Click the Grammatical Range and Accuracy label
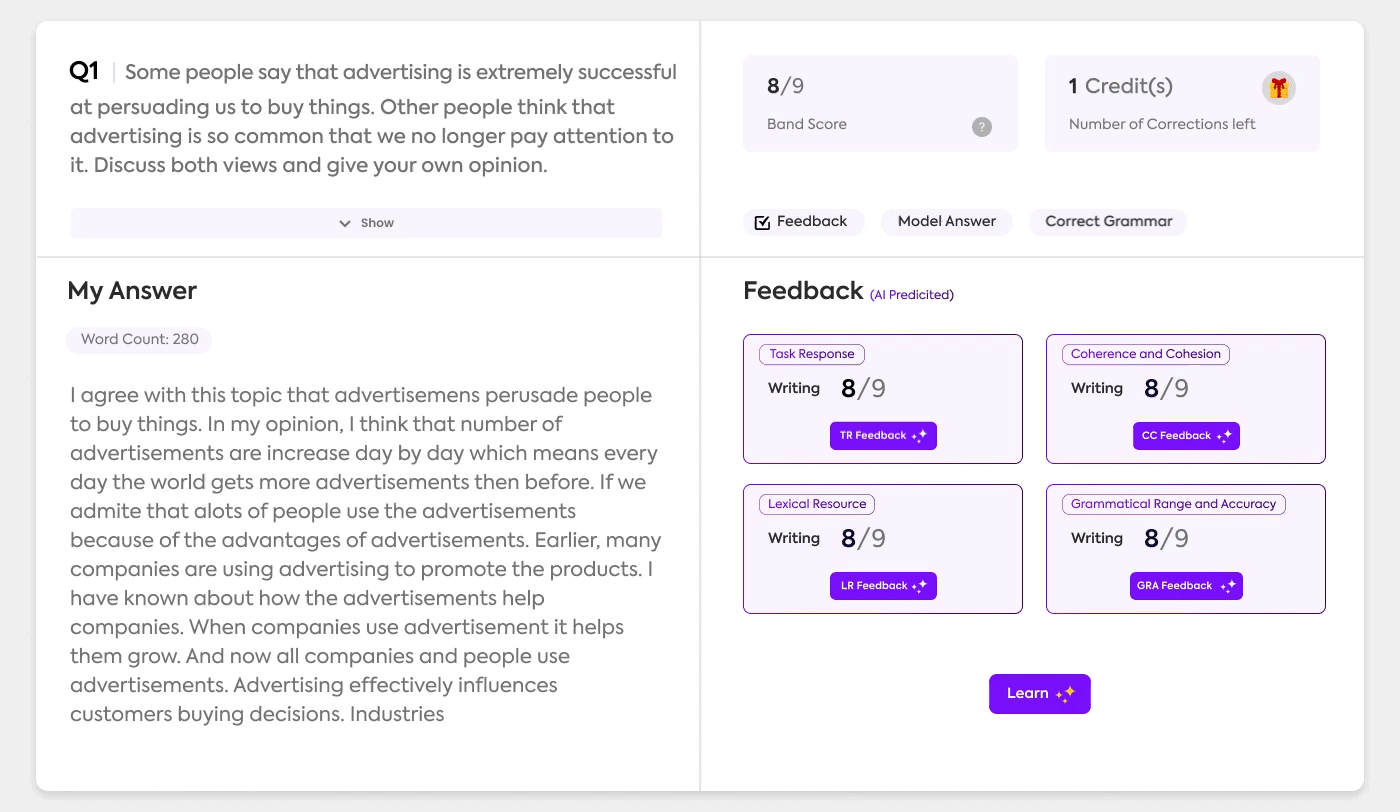Image resolution: width=1400 pixels, height=812 pixels. [x=1174, y=504]
